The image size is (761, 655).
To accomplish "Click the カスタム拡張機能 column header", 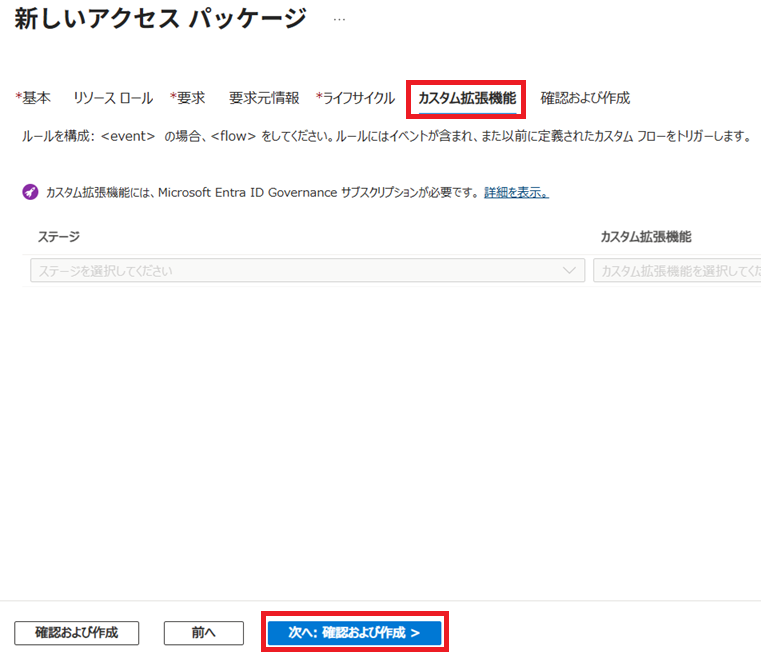I will pyautogui.click(x=645, y=237).
